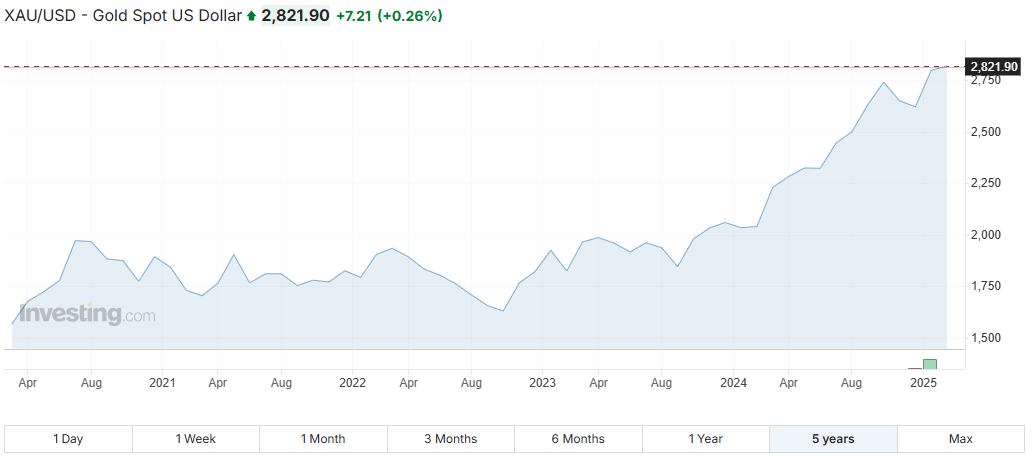Screen dimensions: 1032x460
Task: Click the green up arrow beside the price
Action: click(x=251, y=16)
